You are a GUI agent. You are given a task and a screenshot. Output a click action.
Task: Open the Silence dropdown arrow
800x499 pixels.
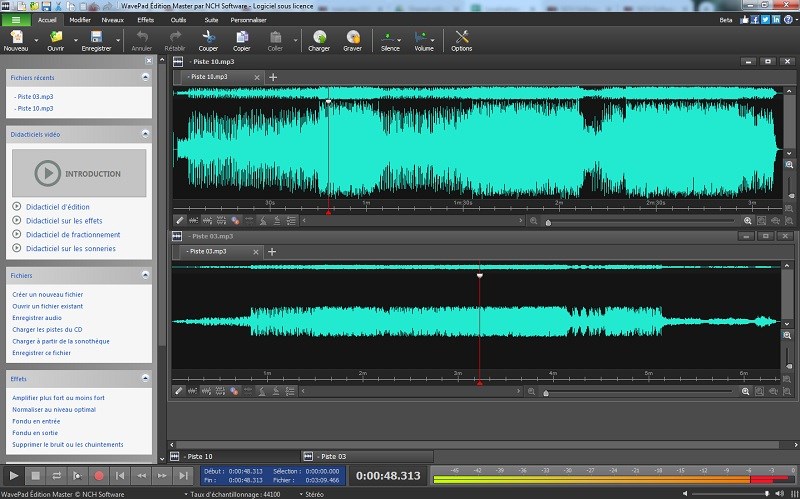click(x=399, y=40)
